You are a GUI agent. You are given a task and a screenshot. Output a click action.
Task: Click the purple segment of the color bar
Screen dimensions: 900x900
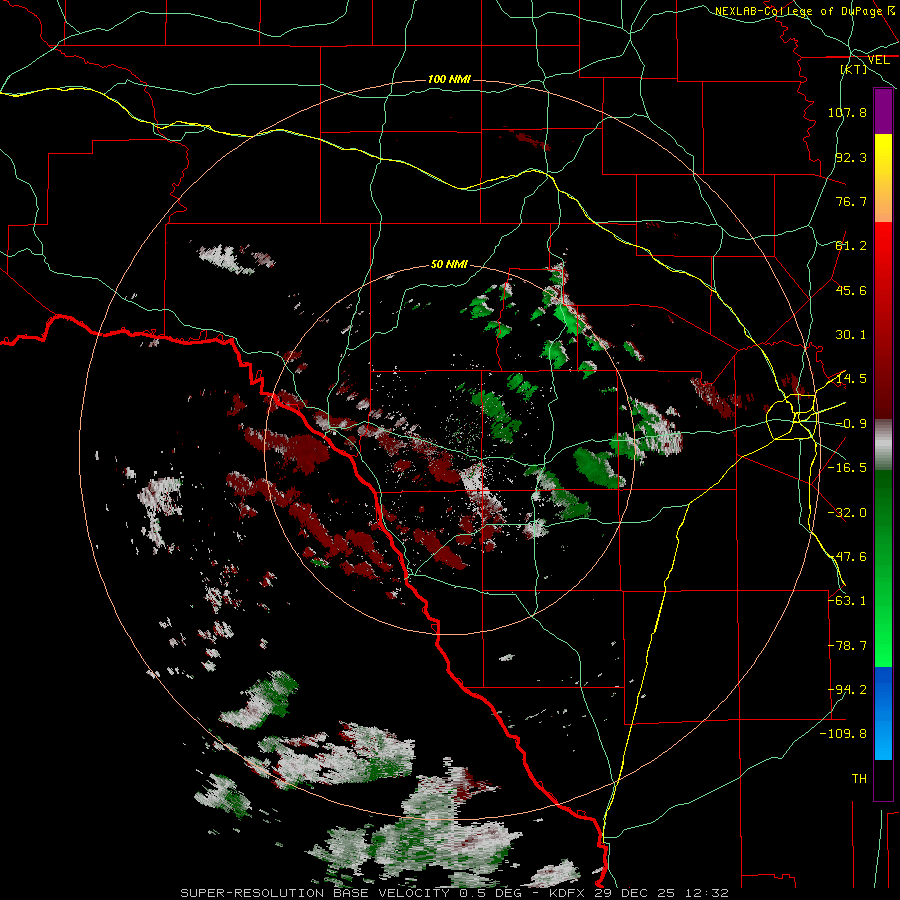click(883, 111)
